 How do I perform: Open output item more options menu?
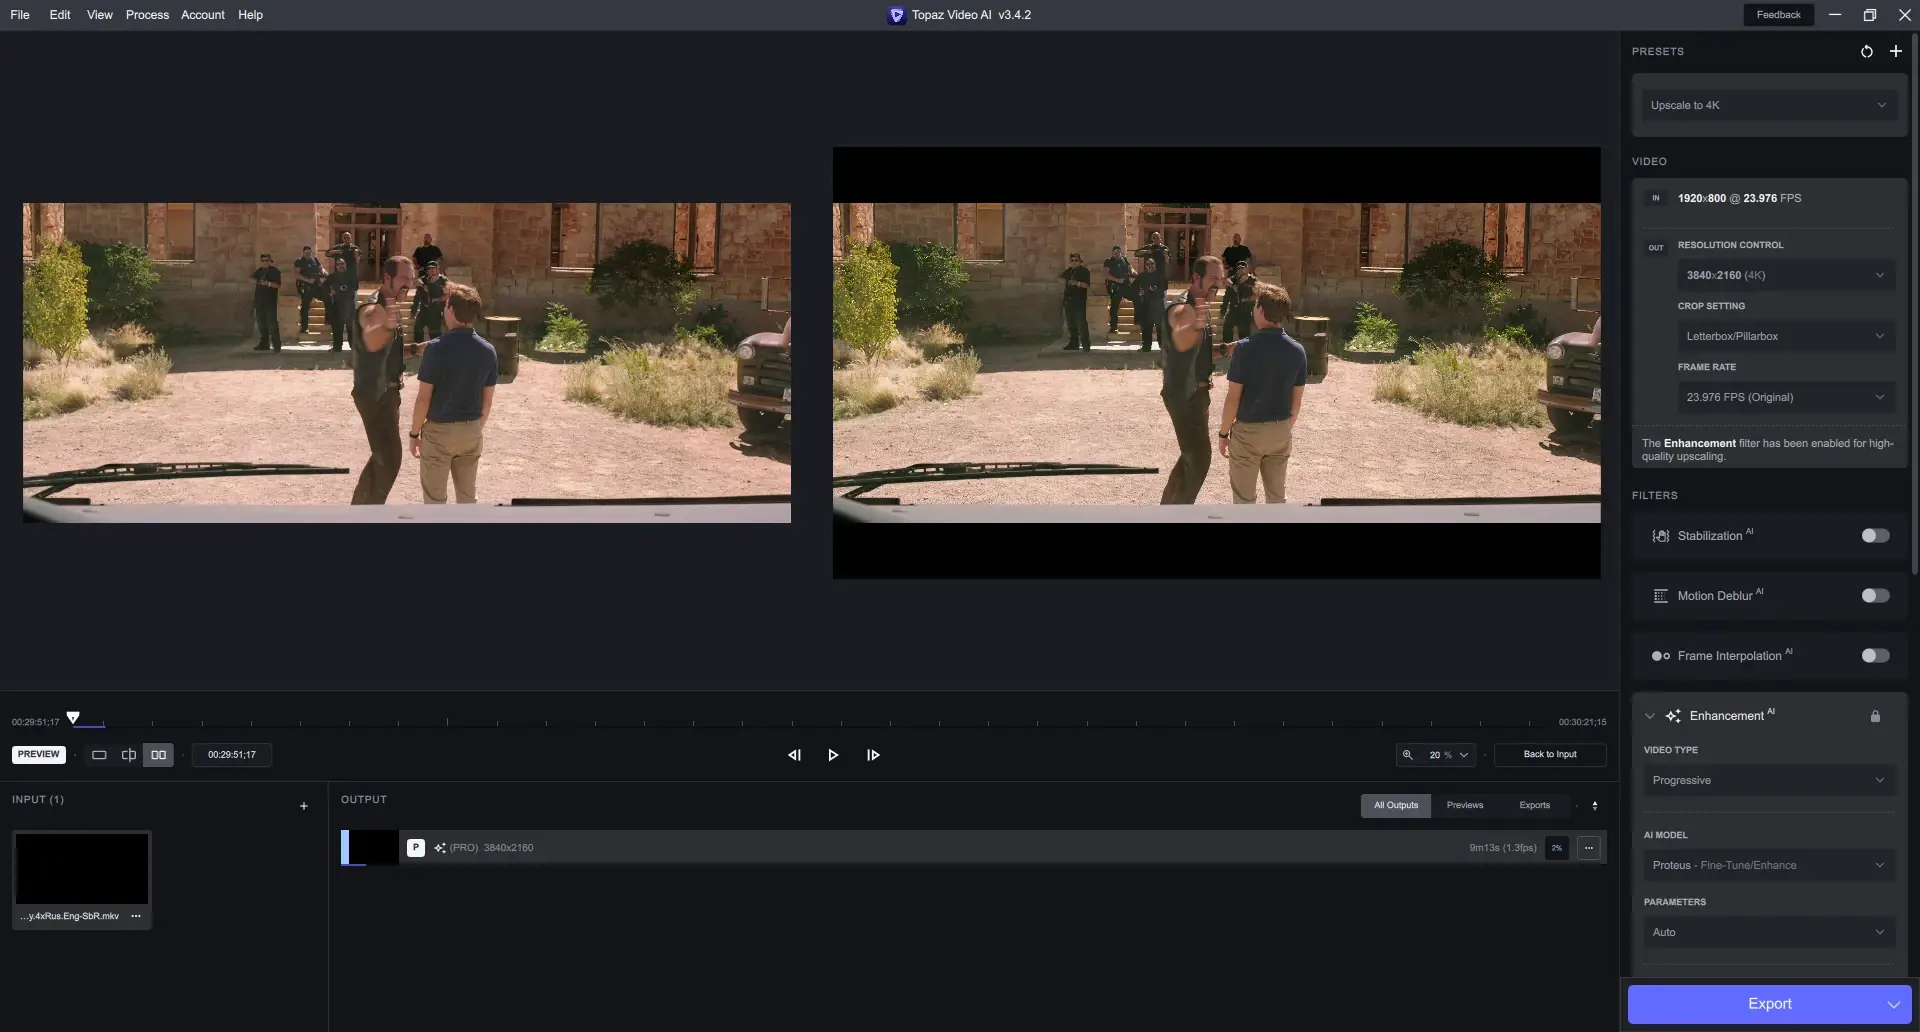[1589, 848]
